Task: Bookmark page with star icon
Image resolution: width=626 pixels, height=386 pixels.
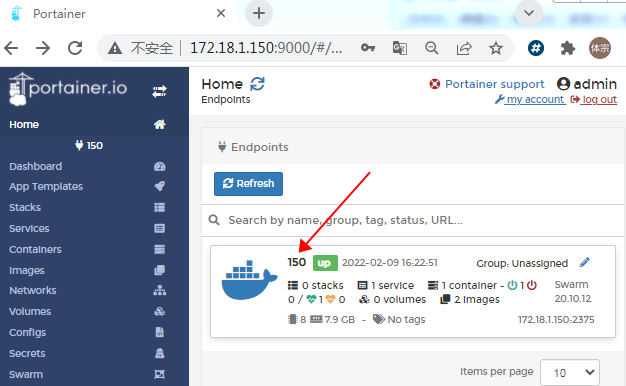Action: (496, 48)
